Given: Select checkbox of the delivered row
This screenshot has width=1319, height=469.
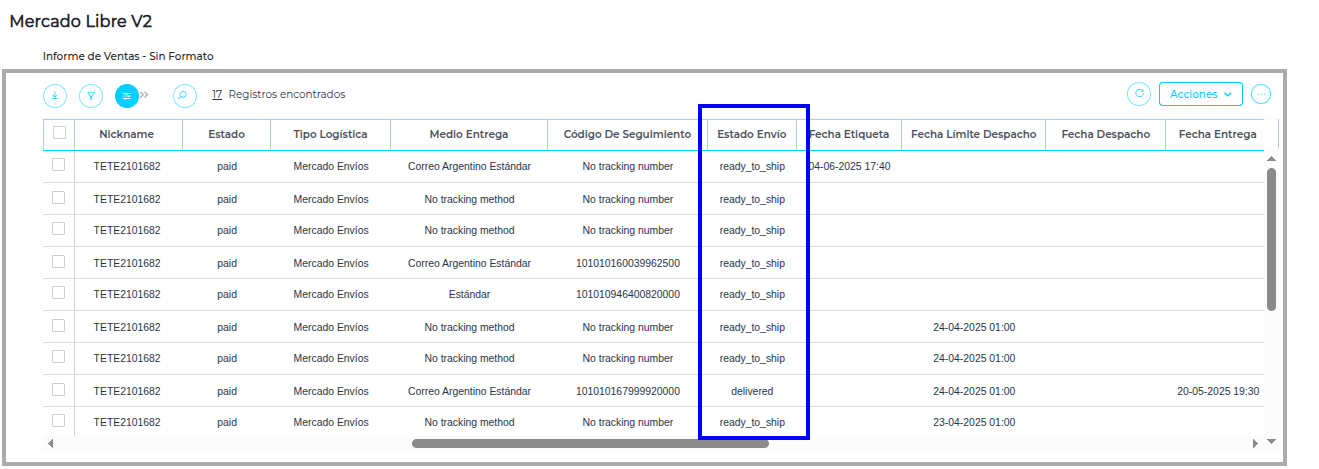Looking at the screenshot, I should click(59, 389).
